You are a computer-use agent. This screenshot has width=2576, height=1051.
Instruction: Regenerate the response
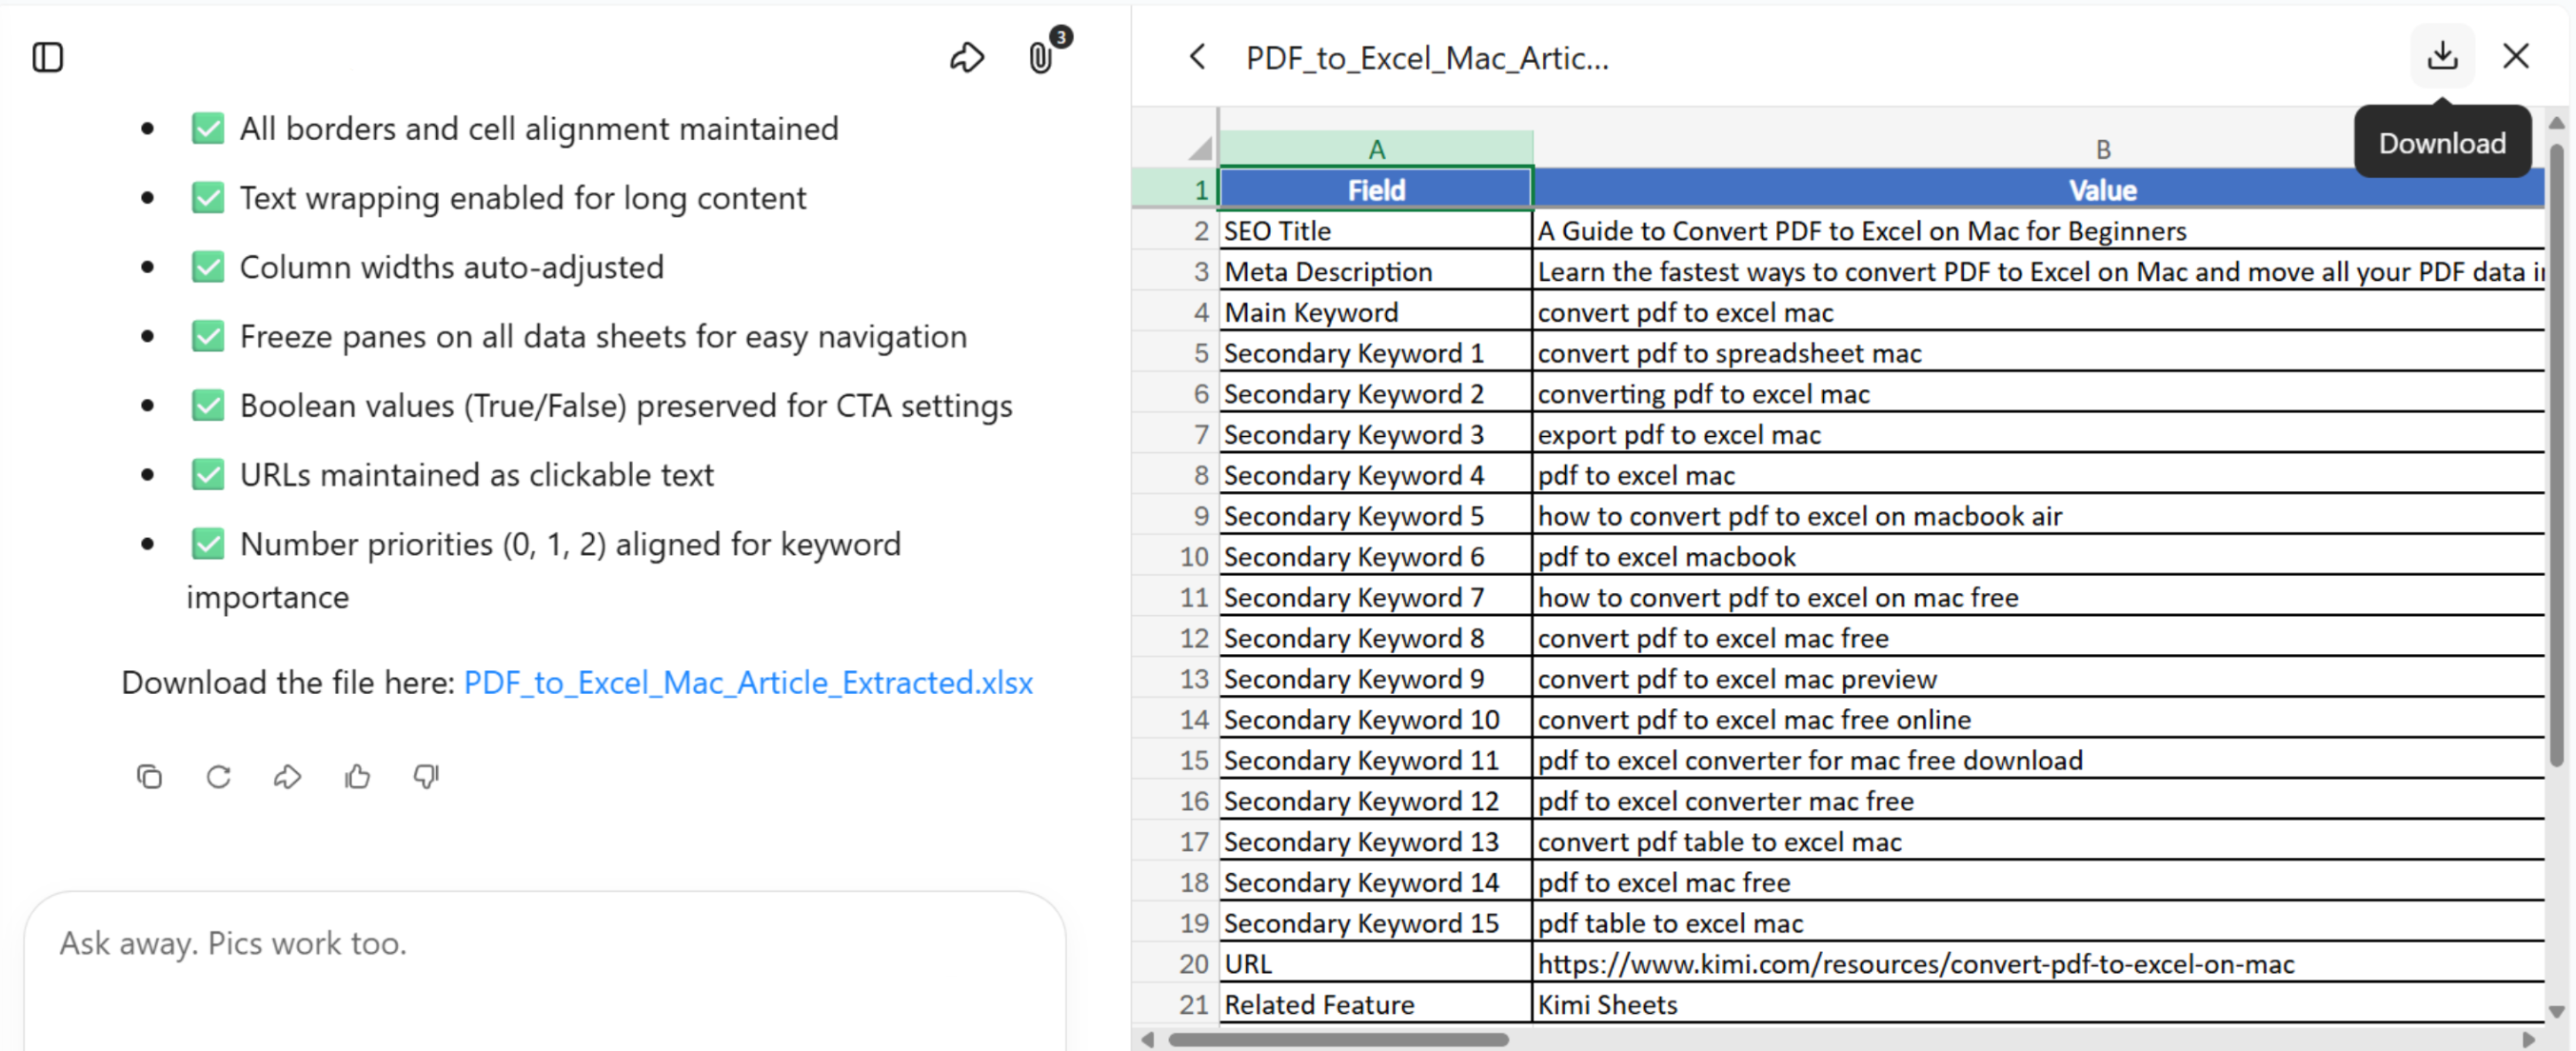point(218,776)
